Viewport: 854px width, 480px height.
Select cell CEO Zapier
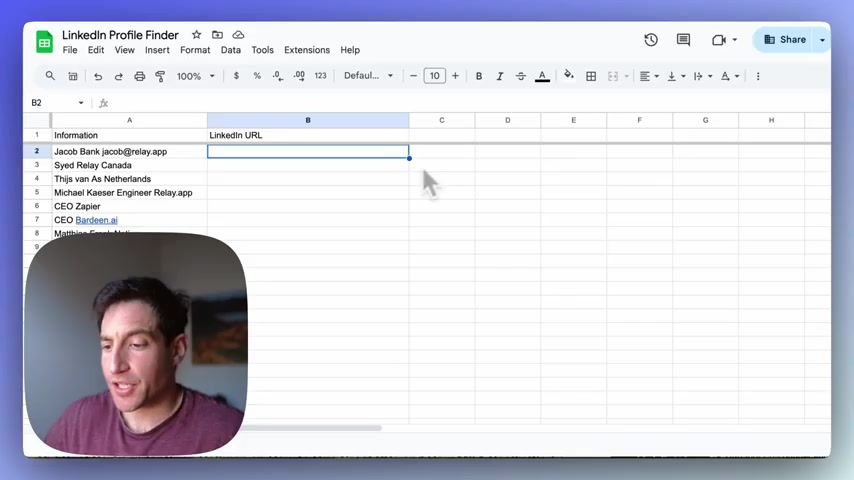coord(129,206)
